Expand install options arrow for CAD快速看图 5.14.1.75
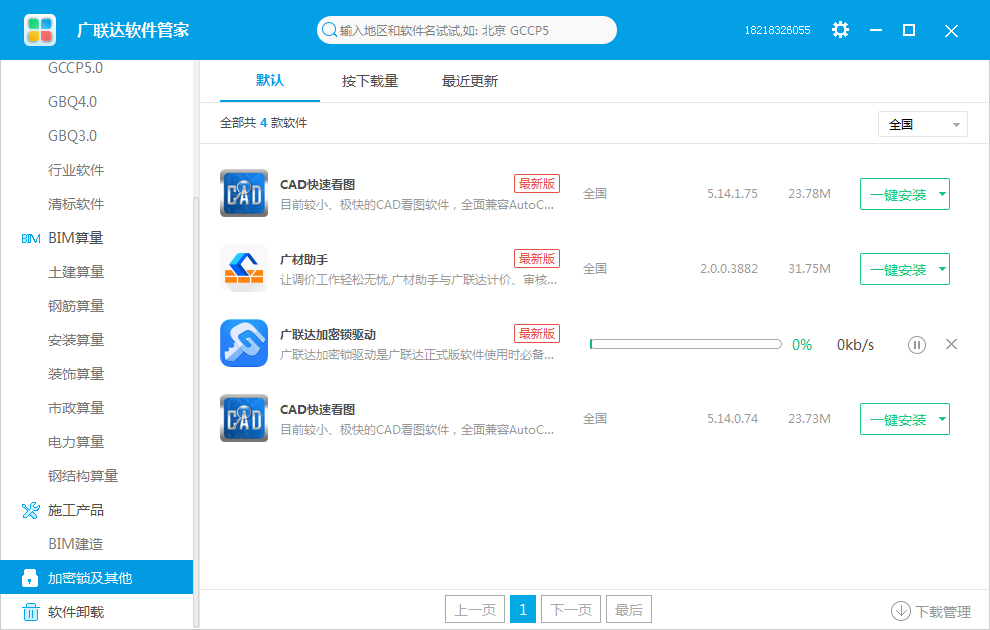Viewport: 990px width, 630px height. [942, 194]
